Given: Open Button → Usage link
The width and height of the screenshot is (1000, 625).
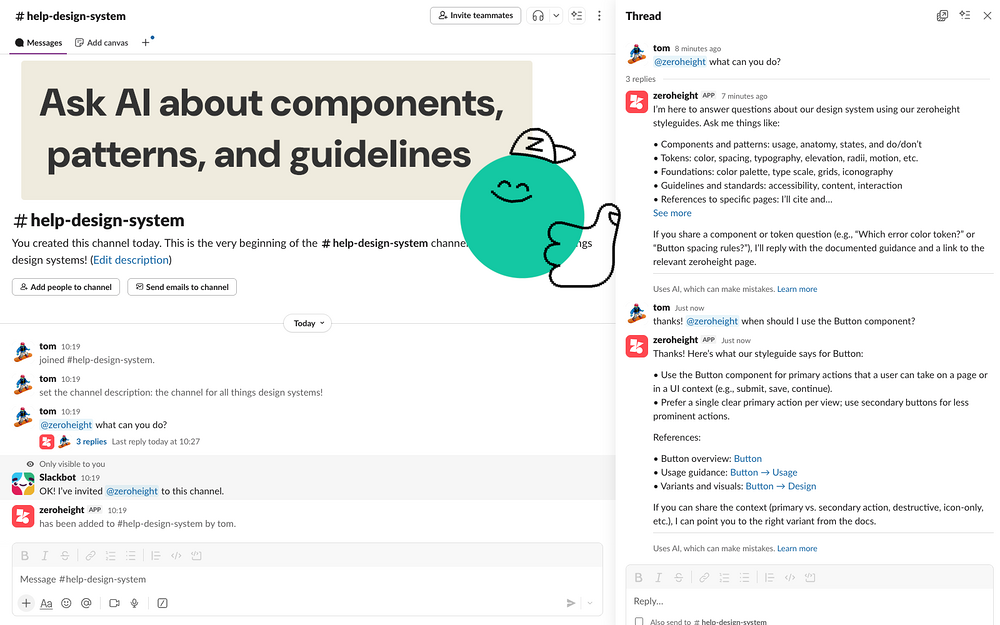Looking at the screenshot, I should click(x=763, y=473).
